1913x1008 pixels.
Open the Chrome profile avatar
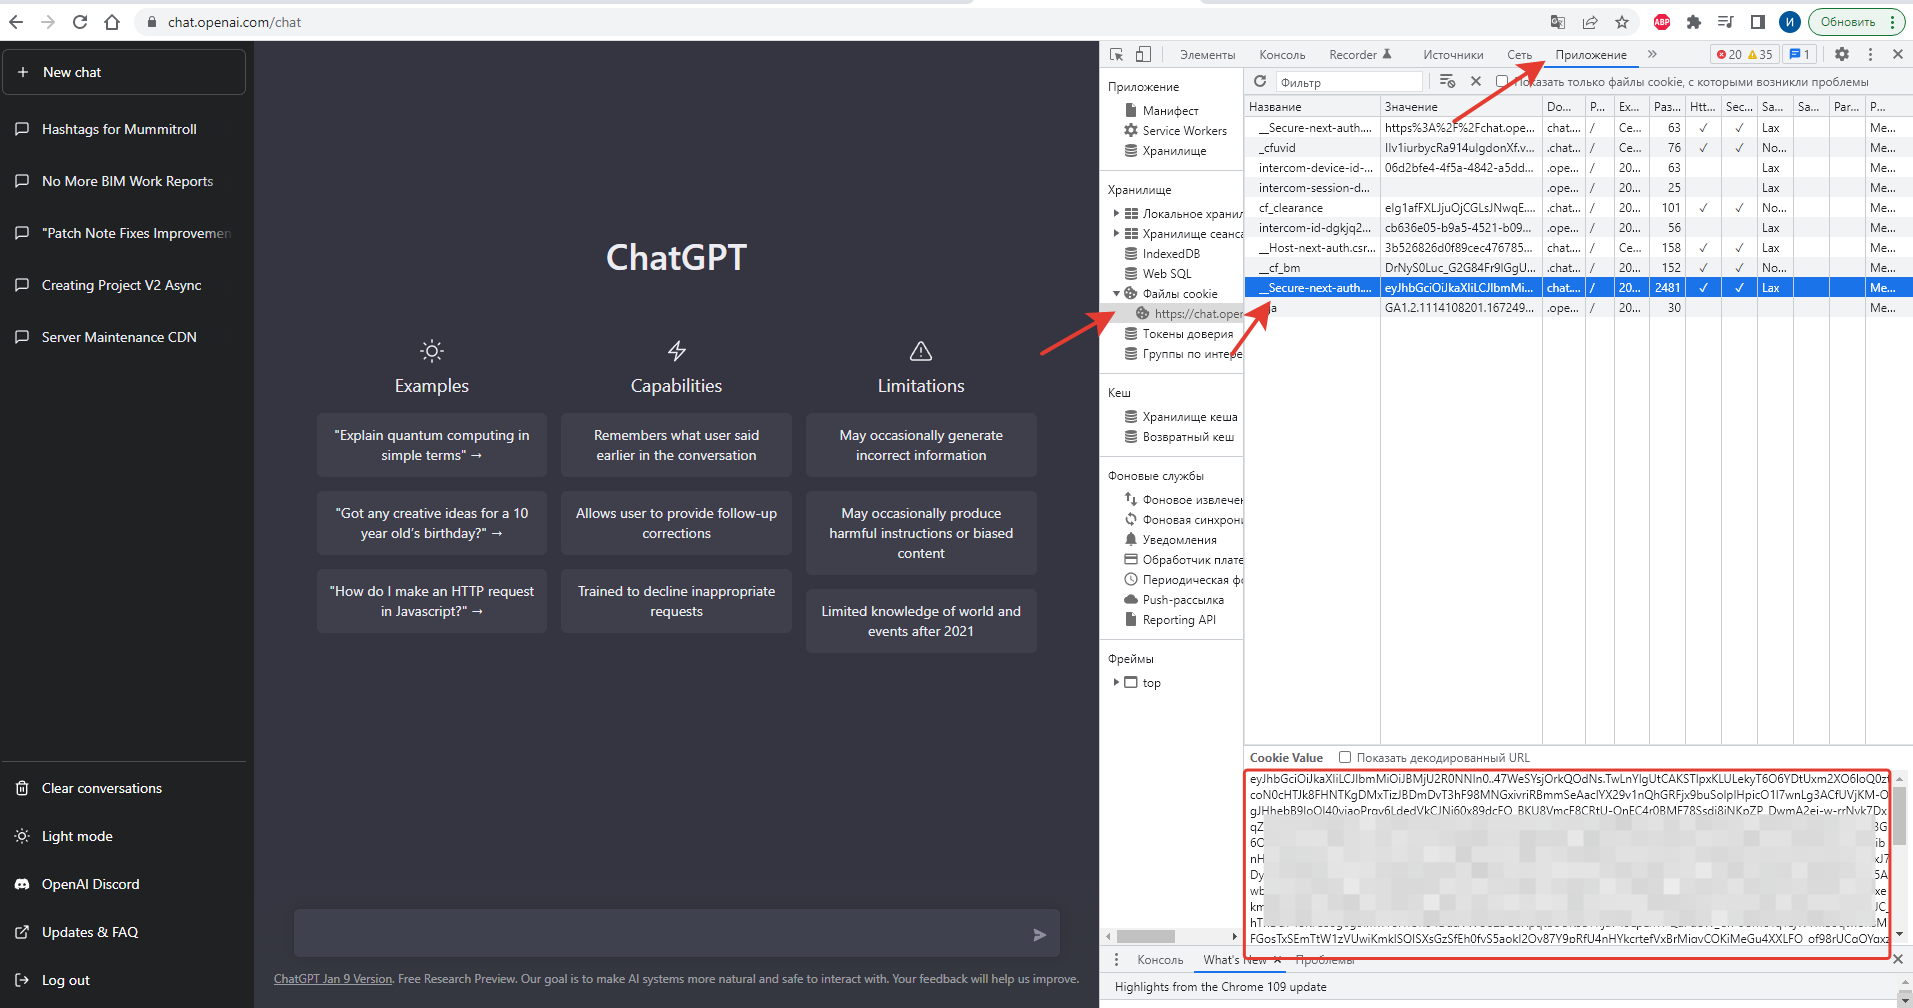(1790, 22)
